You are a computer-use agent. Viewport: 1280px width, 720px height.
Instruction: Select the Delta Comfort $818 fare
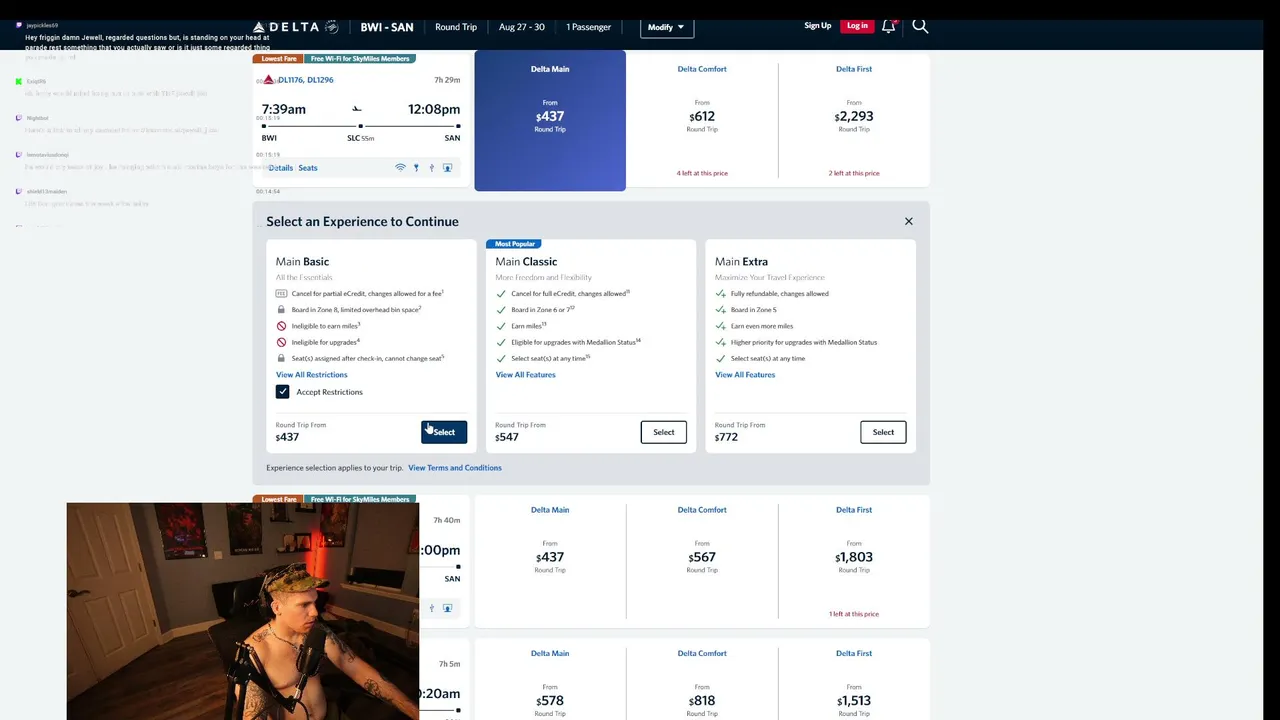coord(702,680)
